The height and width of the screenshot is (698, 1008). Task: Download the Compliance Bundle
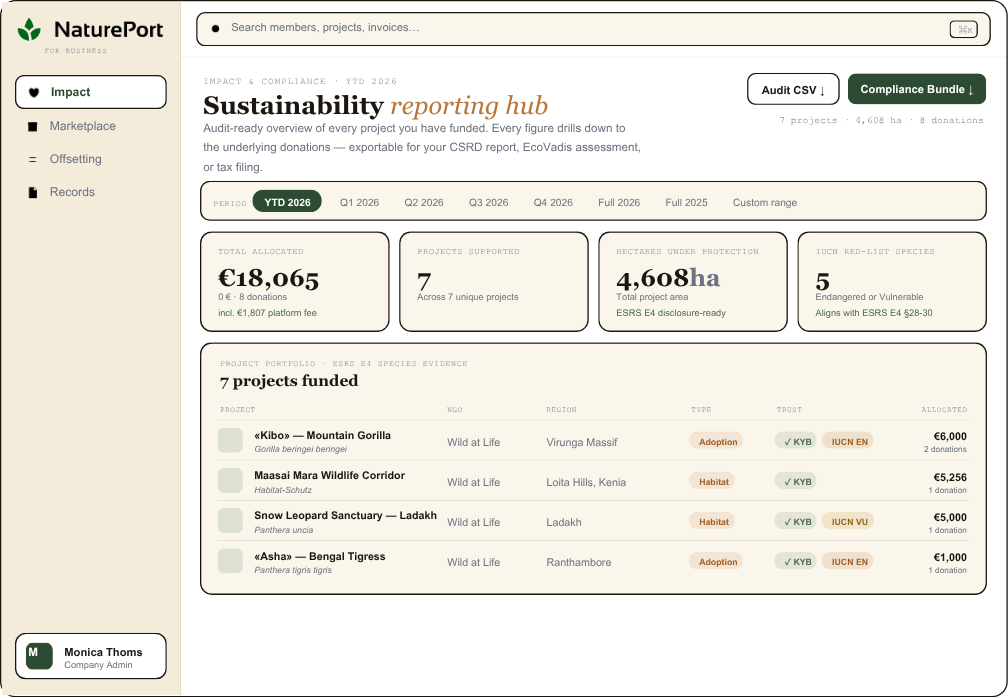[x=917, y=89]
